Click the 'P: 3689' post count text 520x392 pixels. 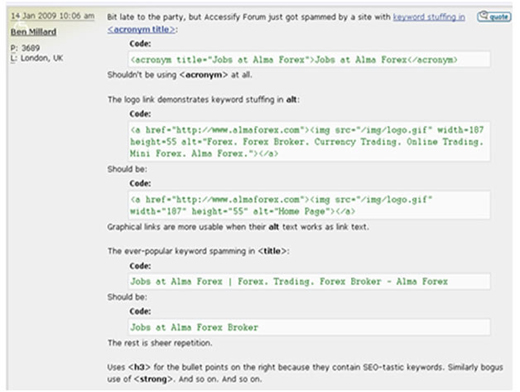coord(25,48)
